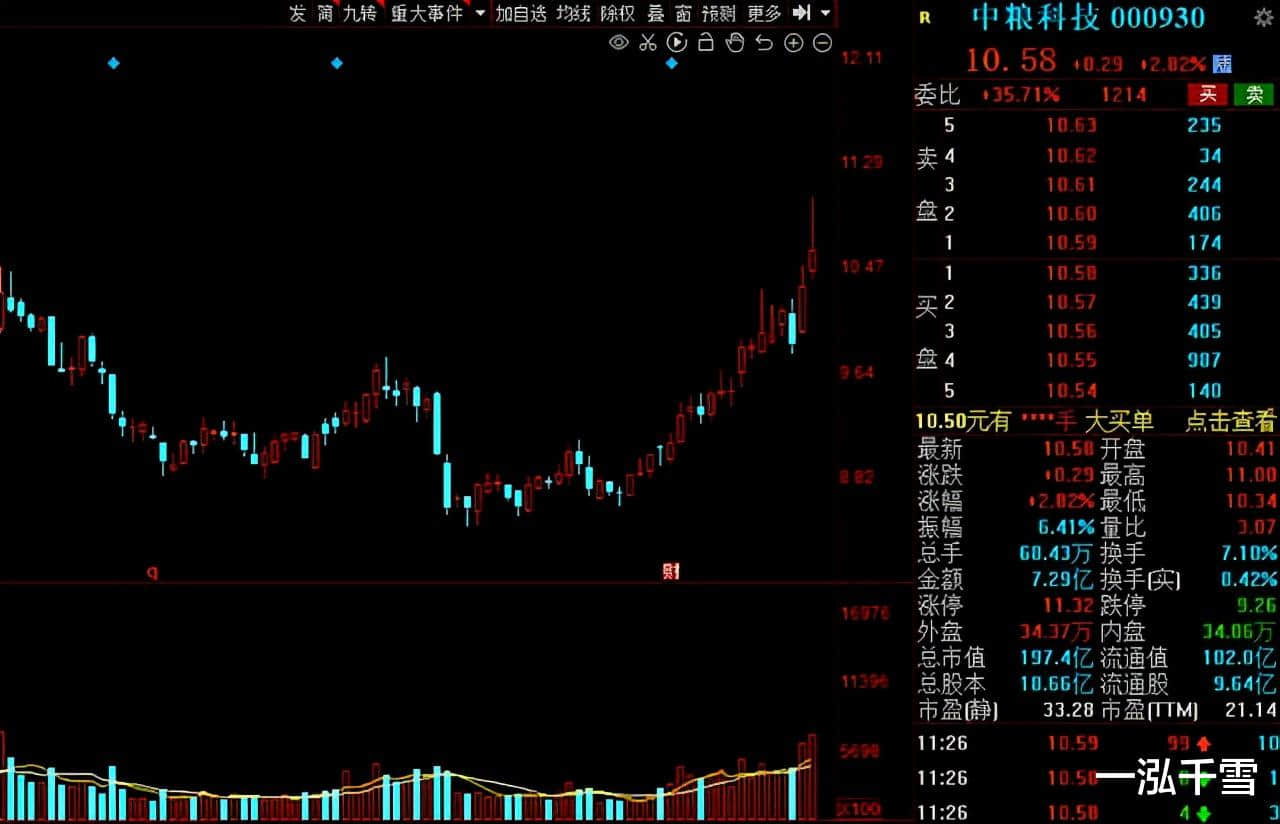Image resolution: width=1280 pixels, height=824 pixels.
Task: Click the latest tall candlestick on chart
Action: (812, 238)
